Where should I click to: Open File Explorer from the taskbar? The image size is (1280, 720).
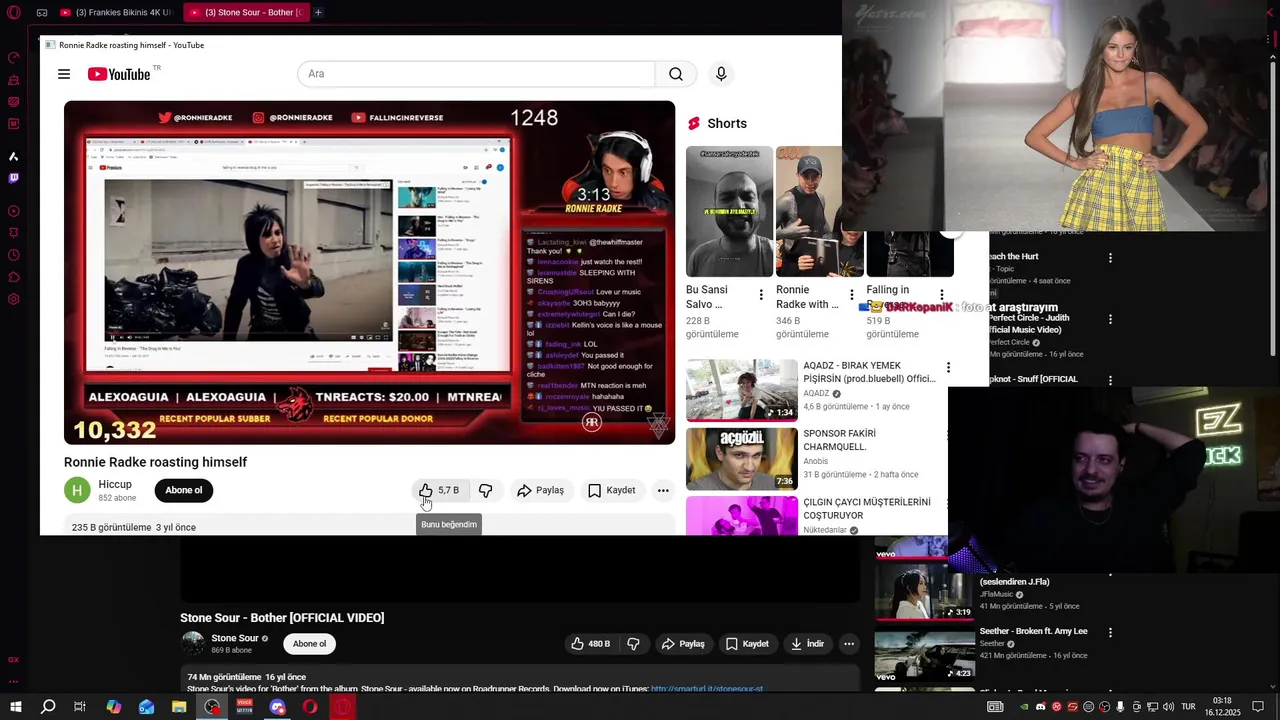tap(179, 707)
